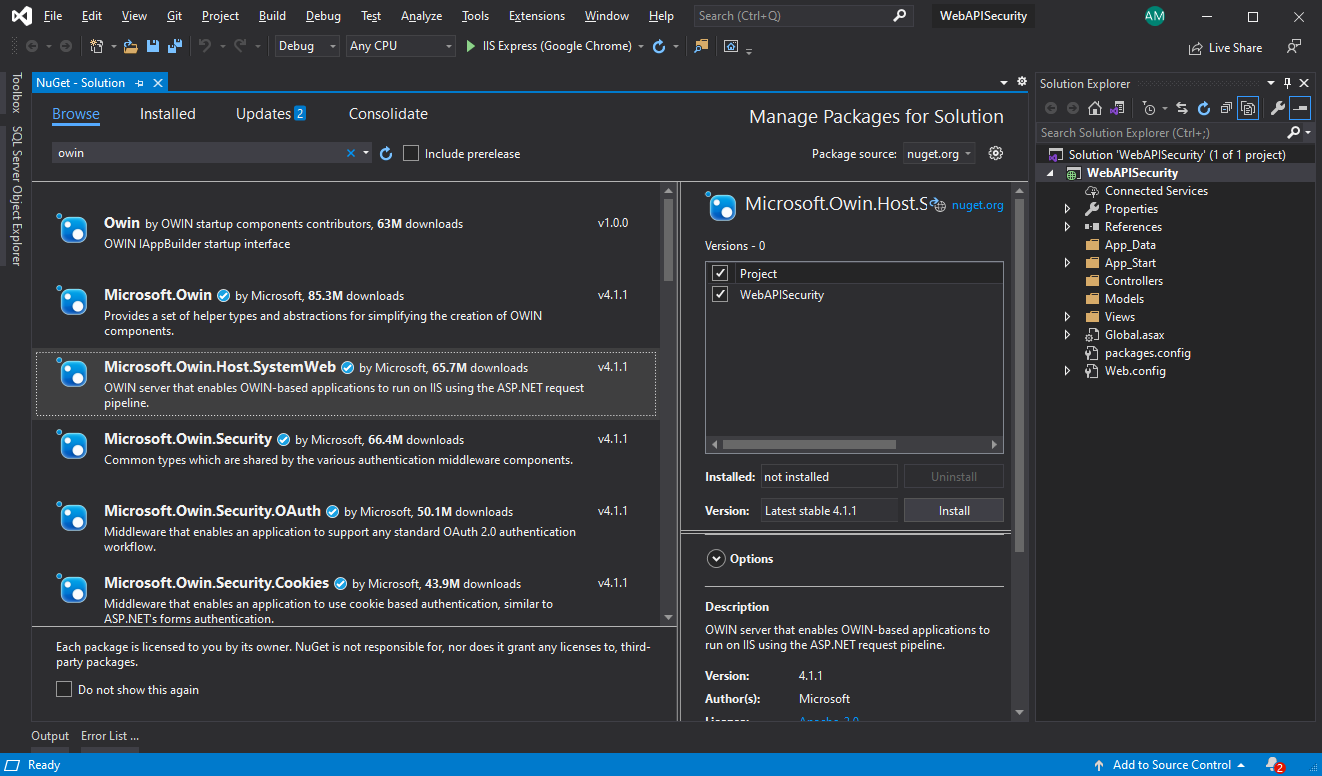Click the Install button
This screenshot has width=1322, height=776.
(x=954, y=510)
